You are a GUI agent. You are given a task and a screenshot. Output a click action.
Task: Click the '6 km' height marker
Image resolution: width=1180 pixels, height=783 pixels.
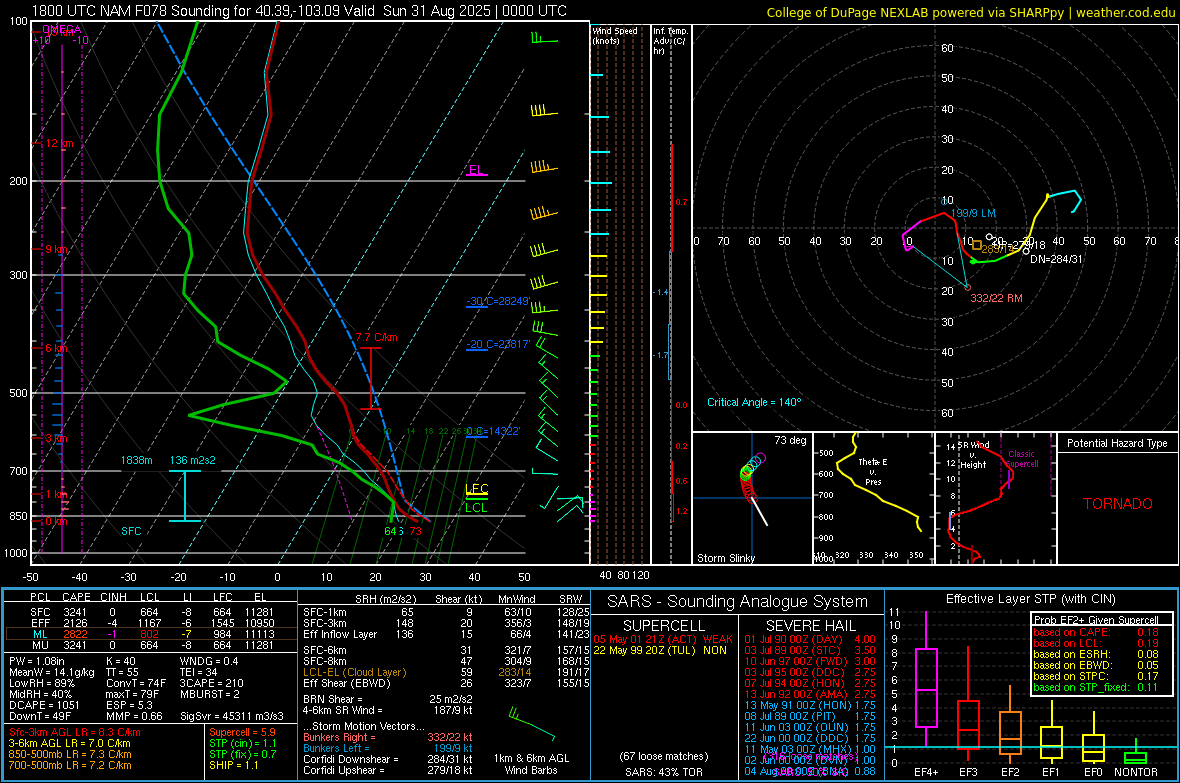click(x=56, y=349)
